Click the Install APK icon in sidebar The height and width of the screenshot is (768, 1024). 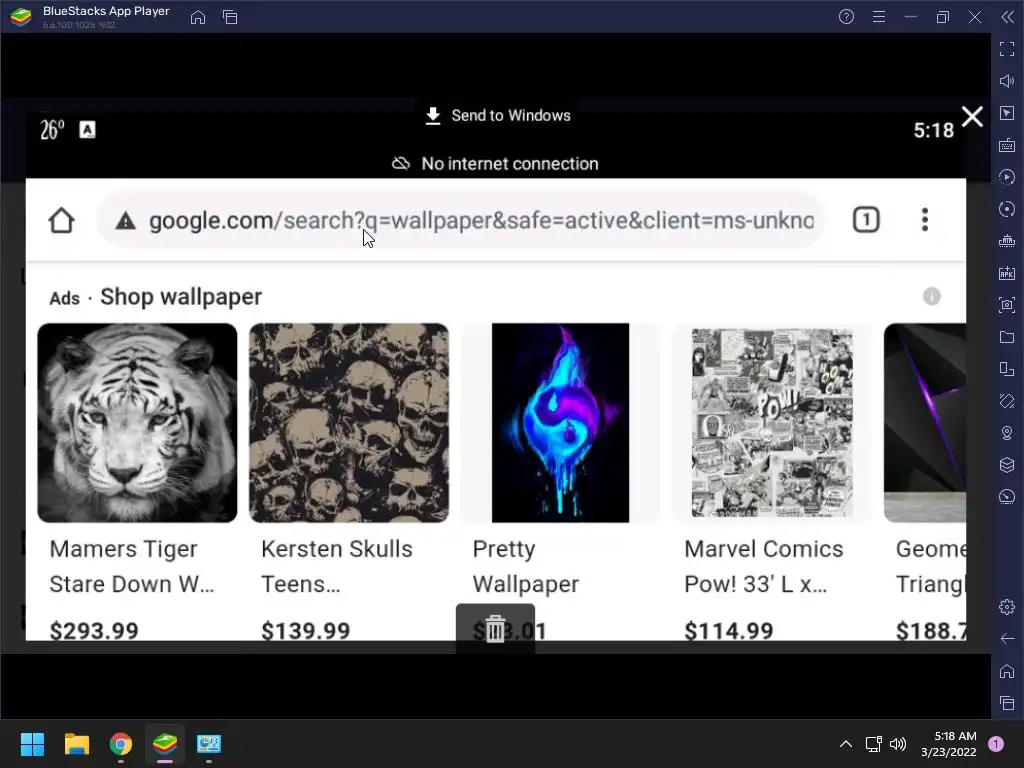pos(1007,273)
